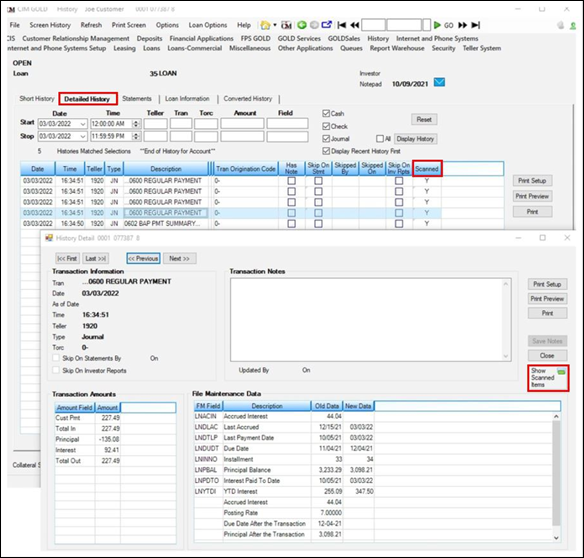Open the Start date dropdown
The height and width of the screenshot is (558, 584).
coord(83,124)
